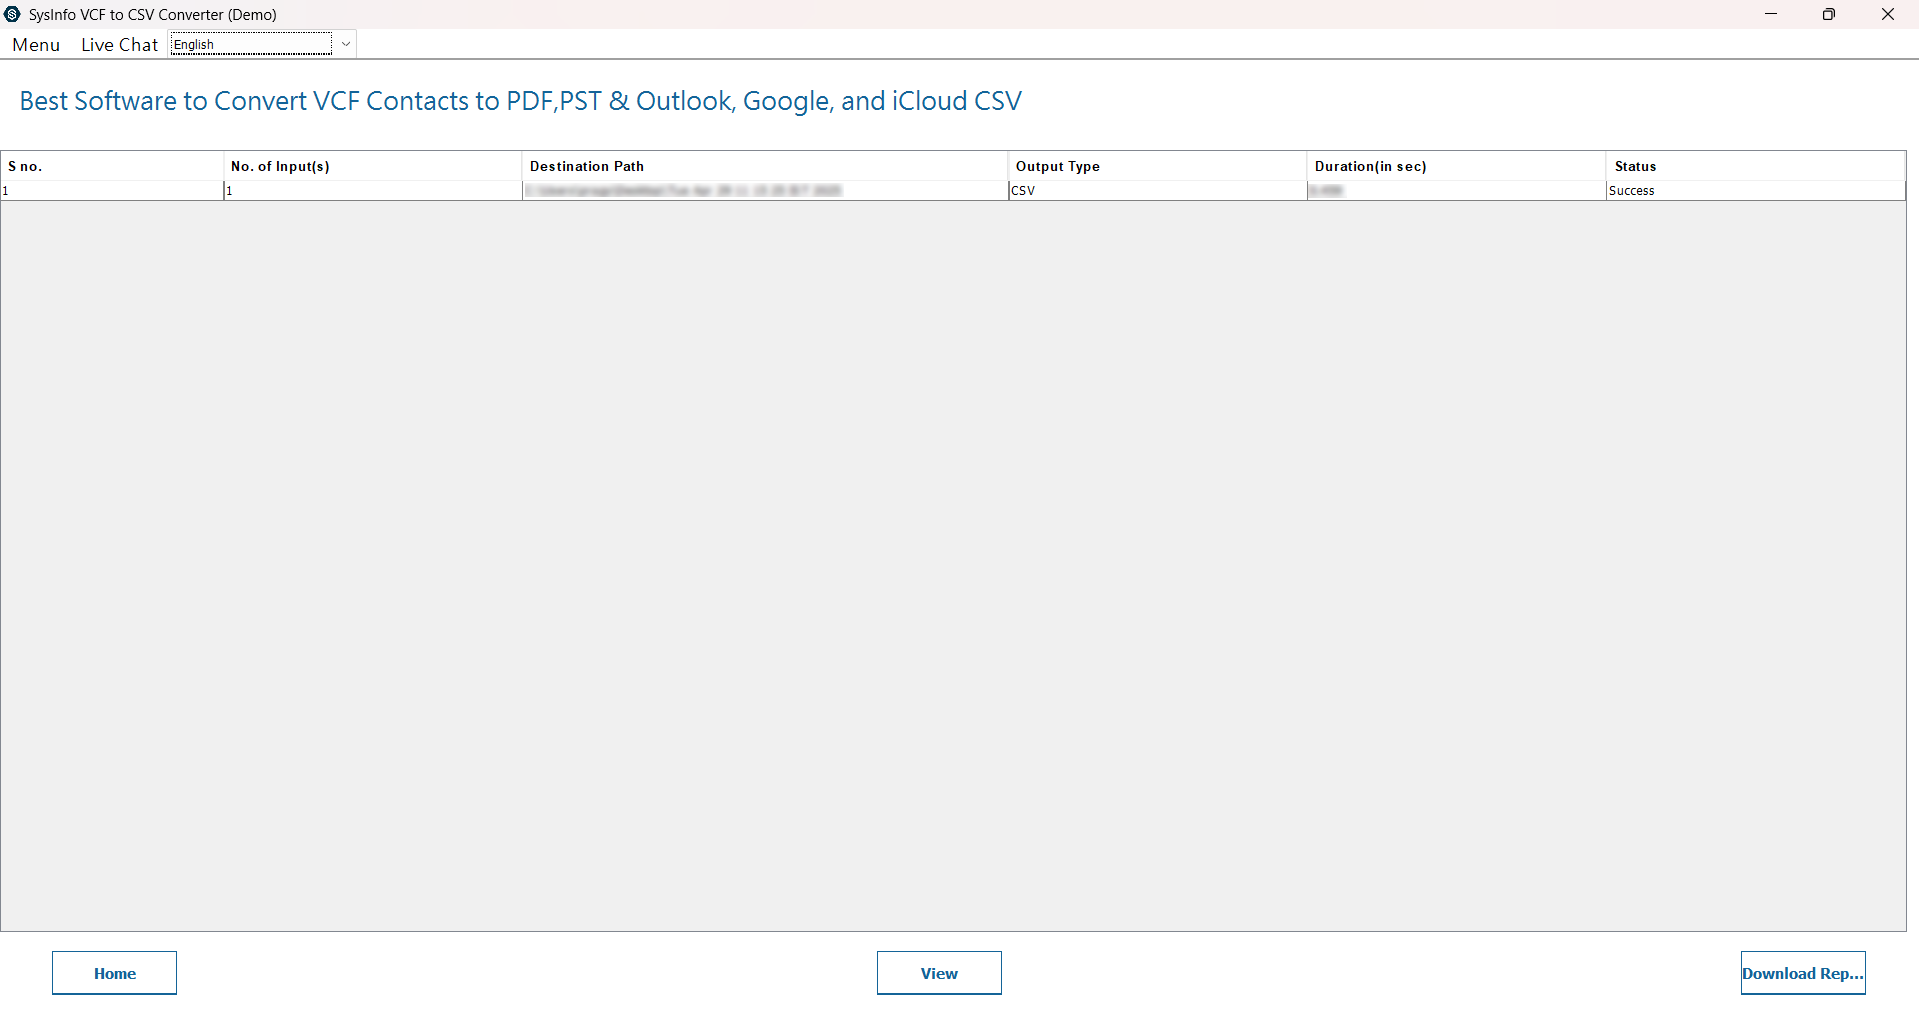Restore down the converter window
1919x1015 pixels.
pyautogui.click(x=1829, y=14)
